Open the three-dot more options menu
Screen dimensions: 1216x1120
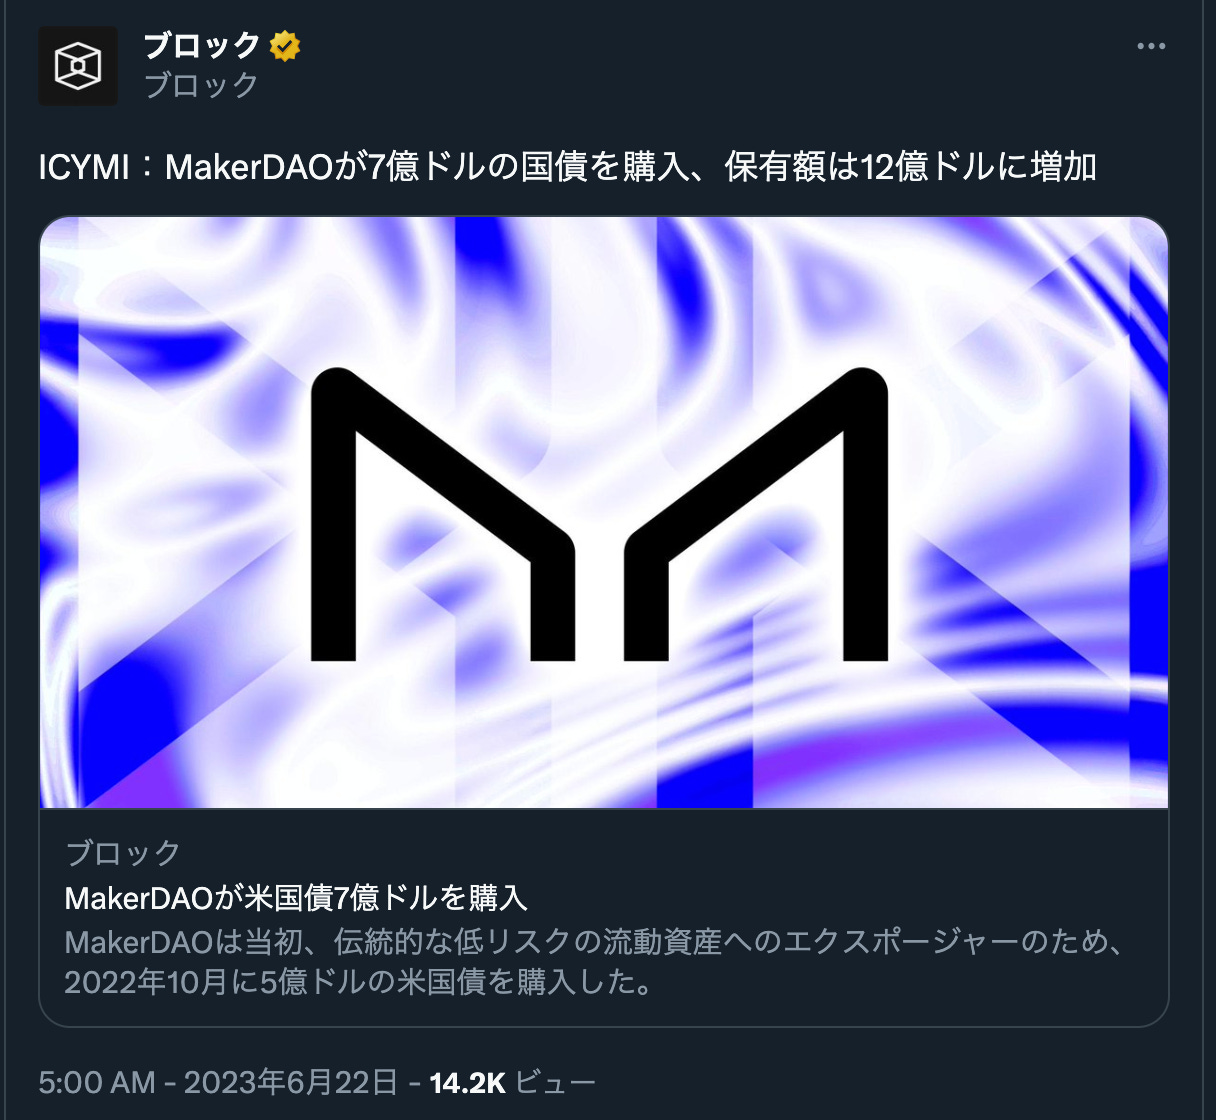[x=1151, y=46]
